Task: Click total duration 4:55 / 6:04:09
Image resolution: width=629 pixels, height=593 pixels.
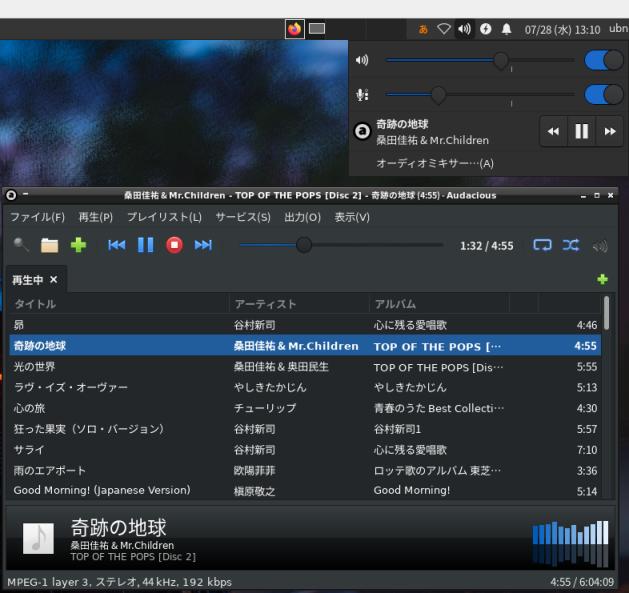Action: coord(582,582)
